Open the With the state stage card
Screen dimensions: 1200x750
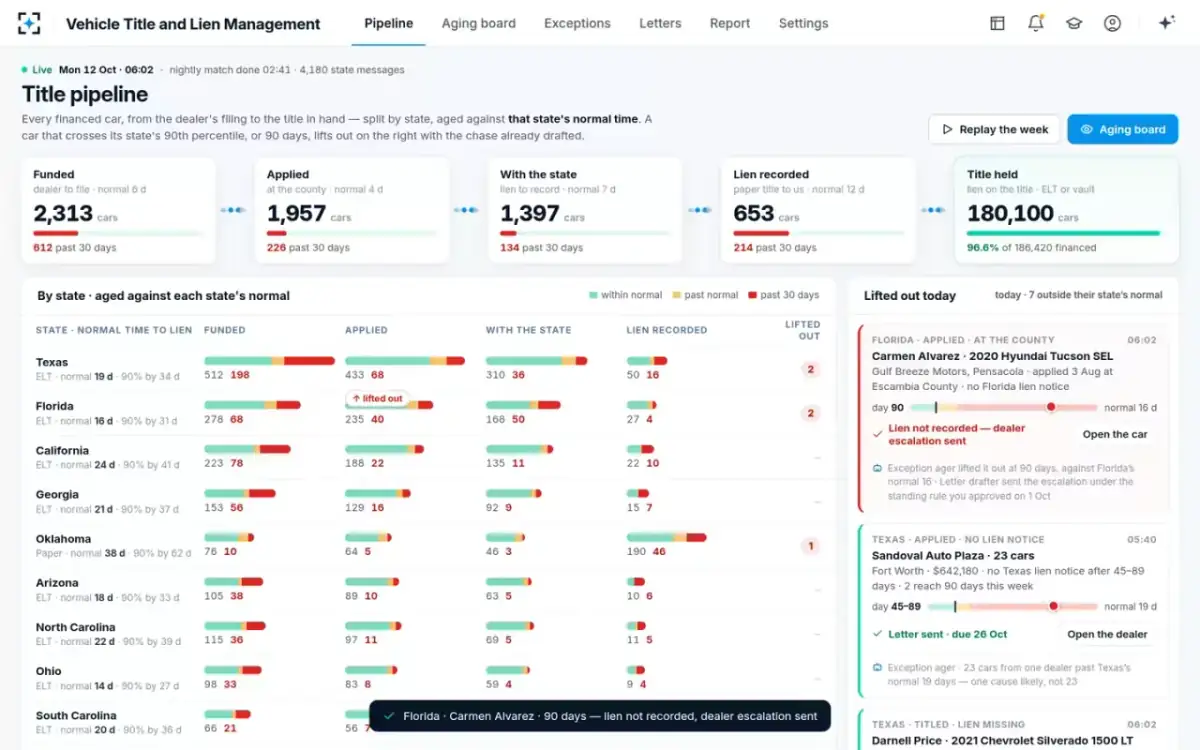click(585, 210)
